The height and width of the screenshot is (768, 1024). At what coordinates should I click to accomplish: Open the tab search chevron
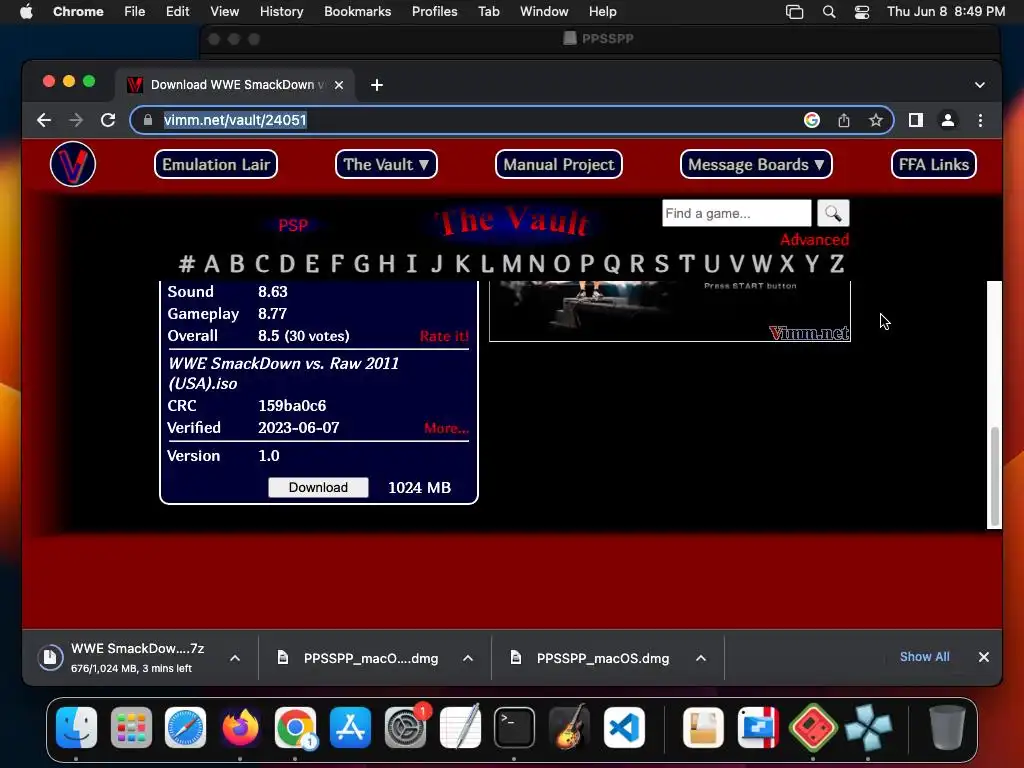980,85
